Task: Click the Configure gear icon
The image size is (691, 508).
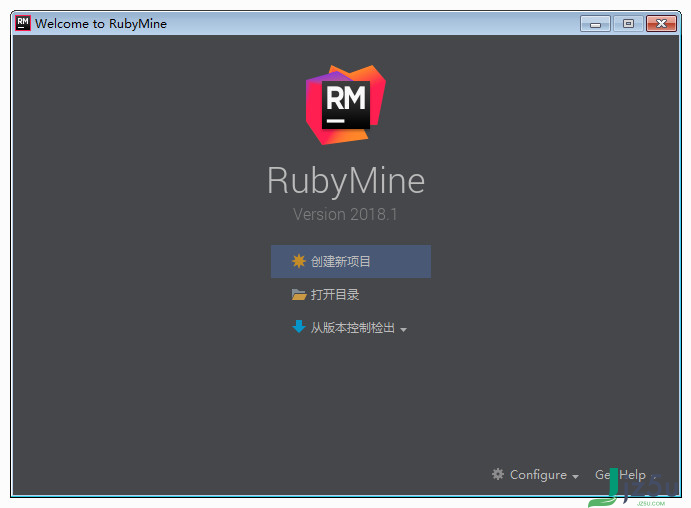Action: coord(498,474)
